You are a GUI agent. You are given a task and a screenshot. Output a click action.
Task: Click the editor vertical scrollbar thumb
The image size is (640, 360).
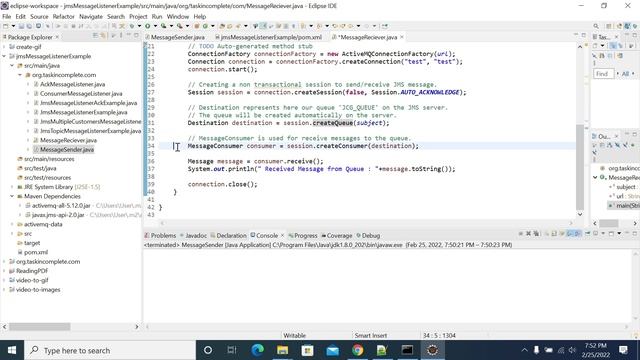tap(580, 167)
